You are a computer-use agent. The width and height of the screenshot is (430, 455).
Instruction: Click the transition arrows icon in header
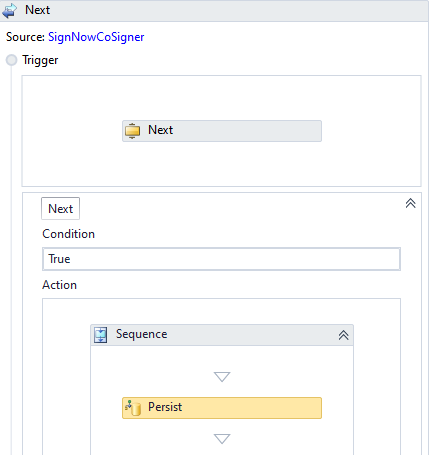tap(9, 10)
